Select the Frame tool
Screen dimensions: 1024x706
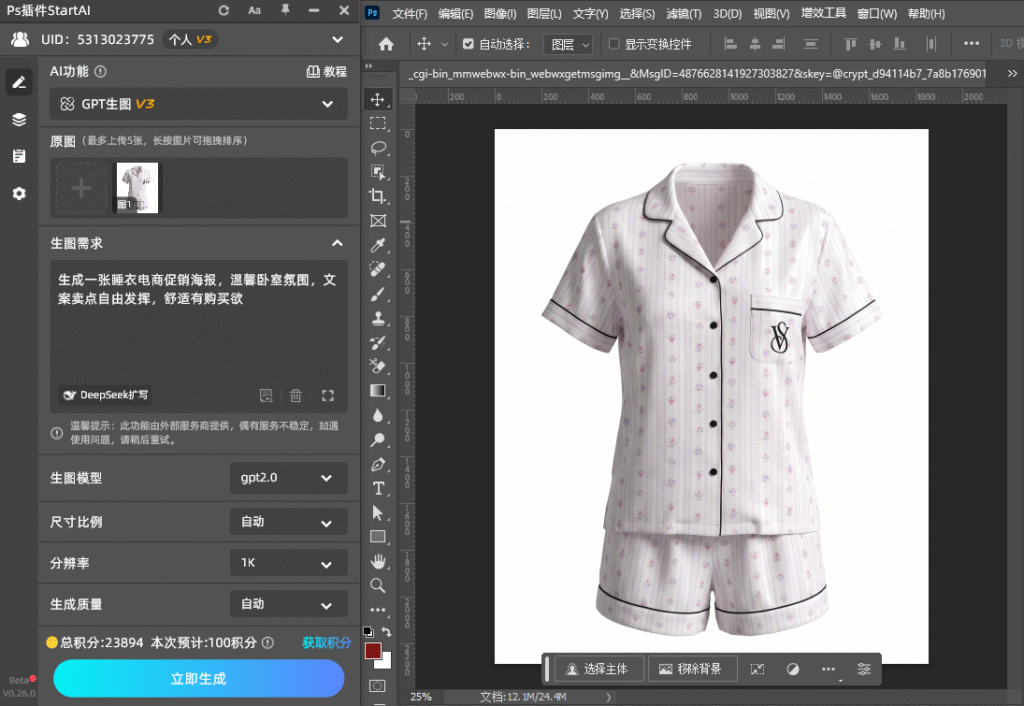[377, 221]
